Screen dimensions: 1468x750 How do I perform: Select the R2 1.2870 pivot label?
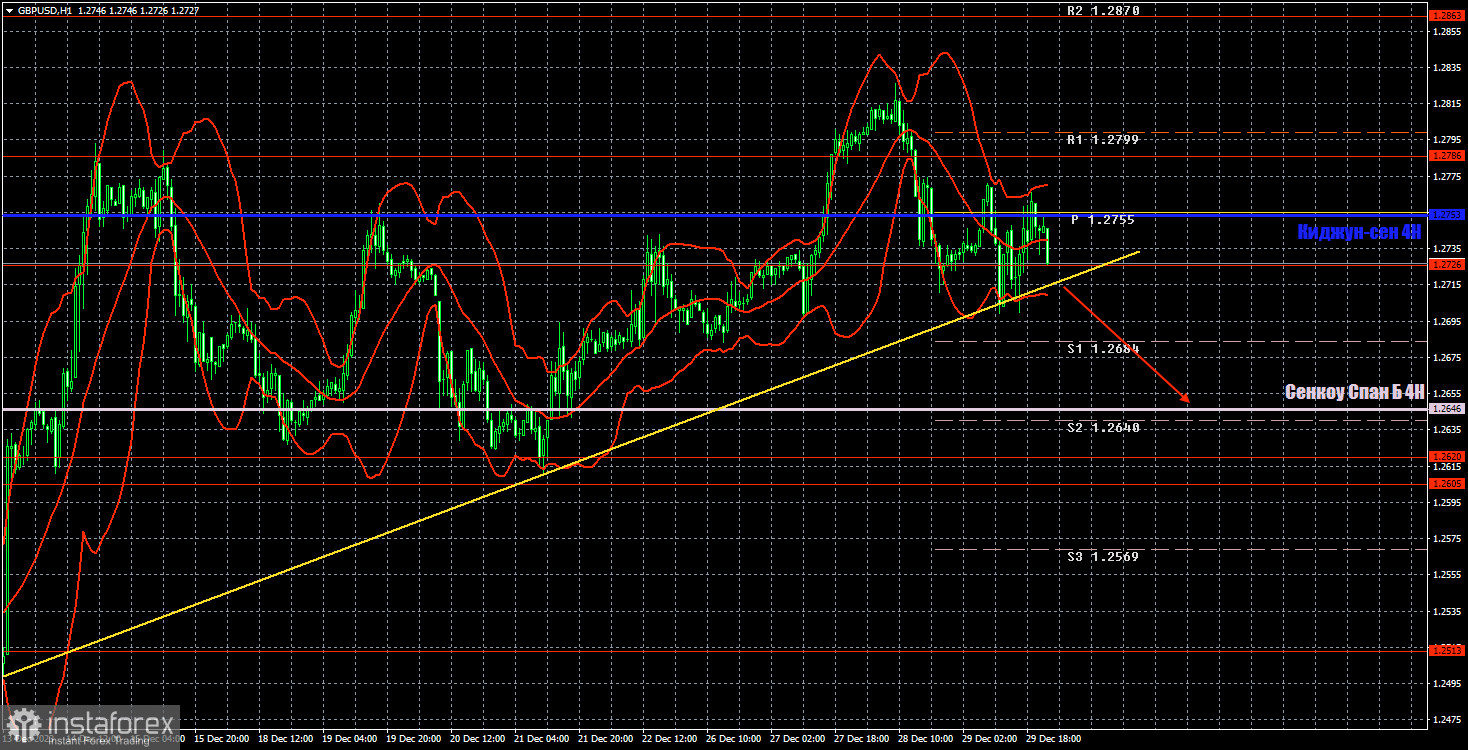click(1103, 10)
